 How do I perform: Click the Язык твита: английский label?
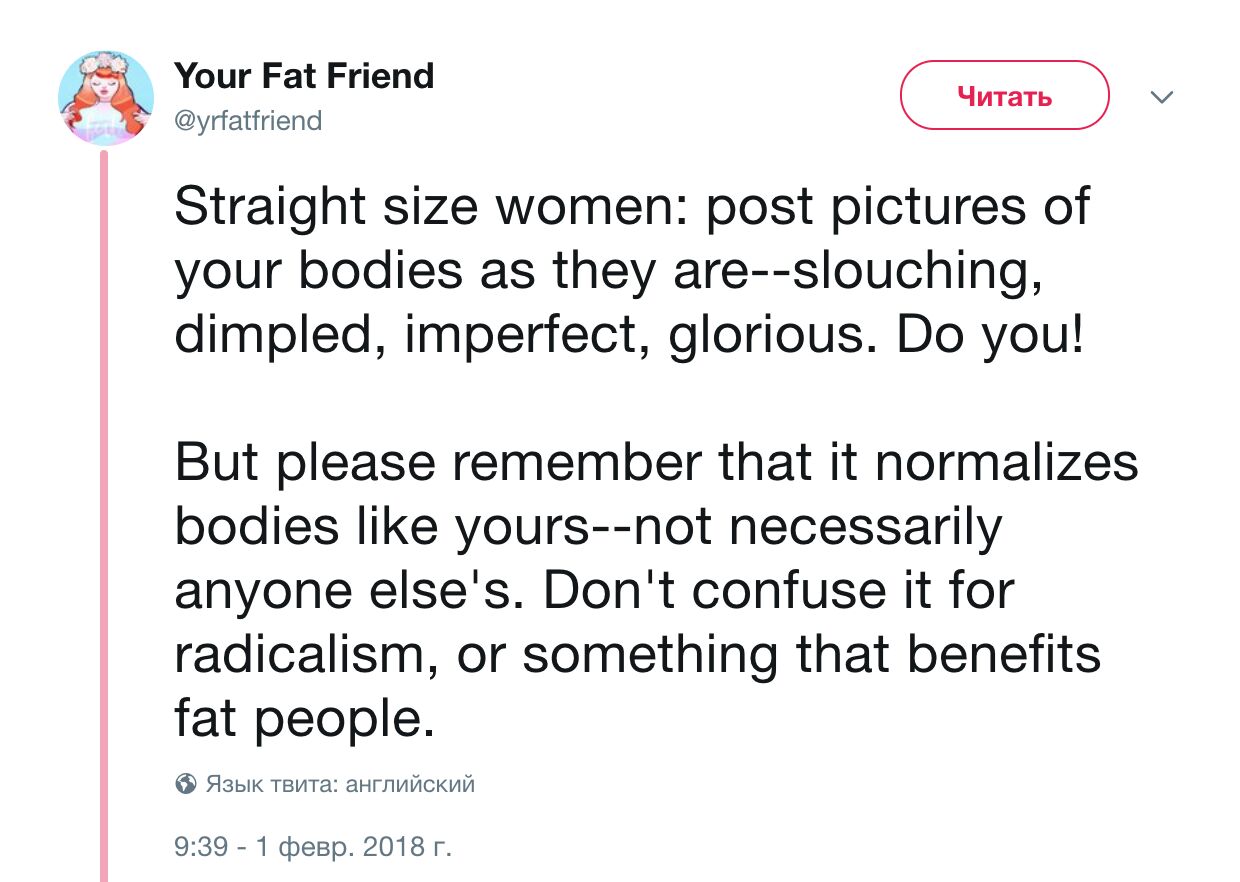[339, 784]
